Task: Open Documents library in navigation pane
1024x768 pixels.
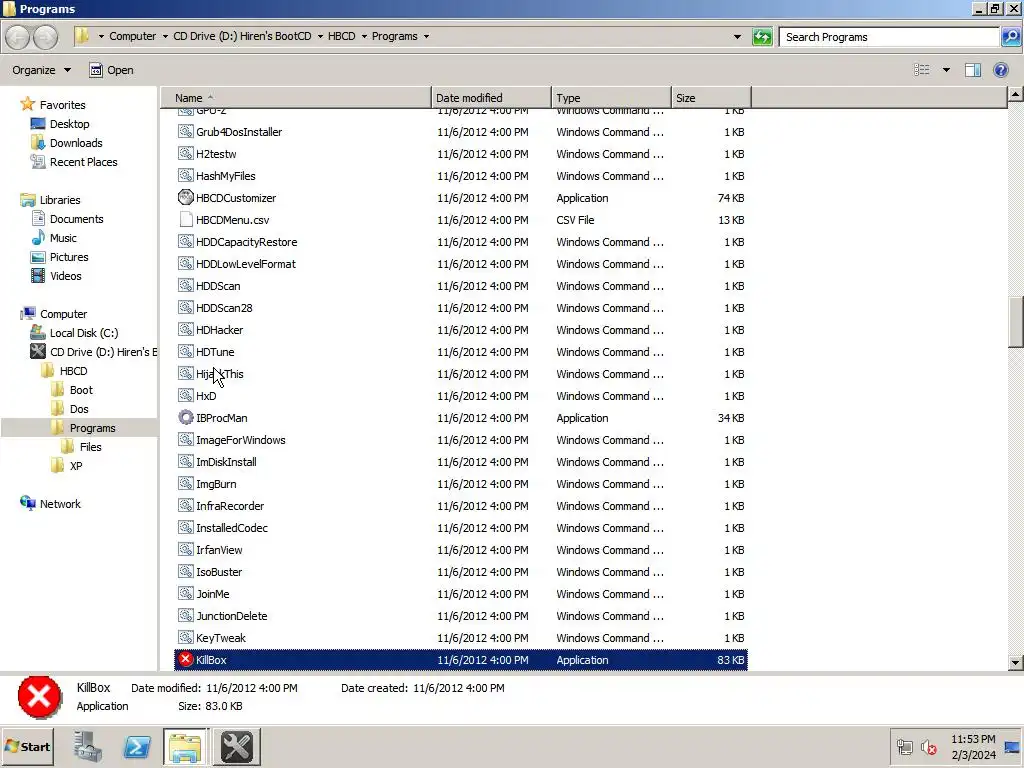Action: (x=76, y=219)
